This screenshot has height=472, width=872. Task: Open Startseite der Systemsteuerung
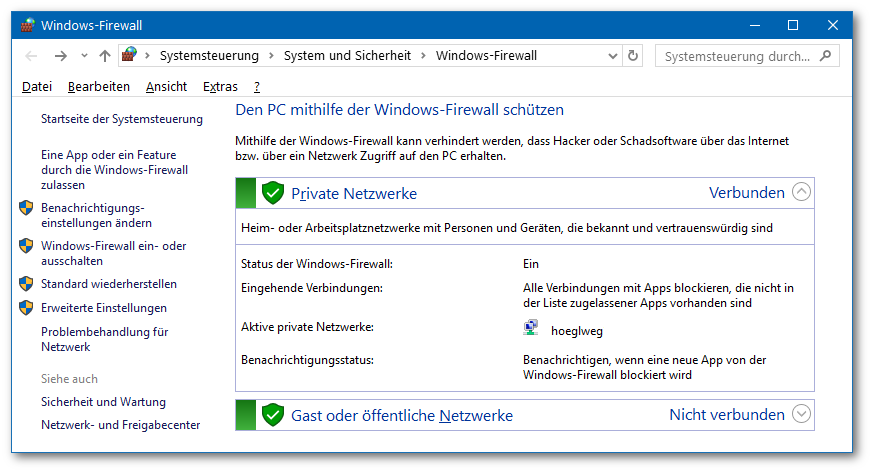122,119
